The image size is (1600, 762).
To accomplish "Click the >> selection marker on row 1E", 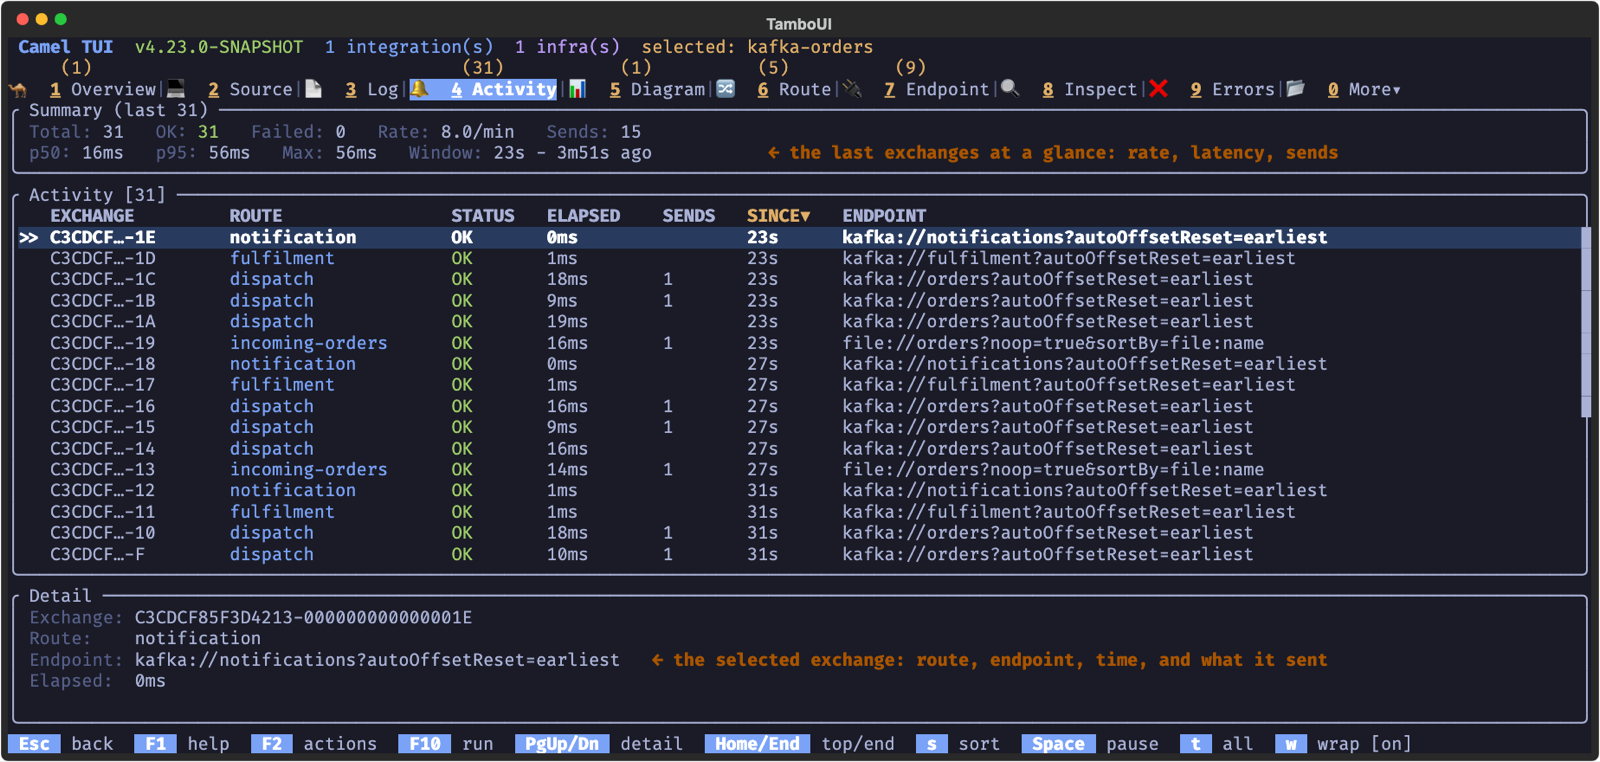I will click(29, 237).
